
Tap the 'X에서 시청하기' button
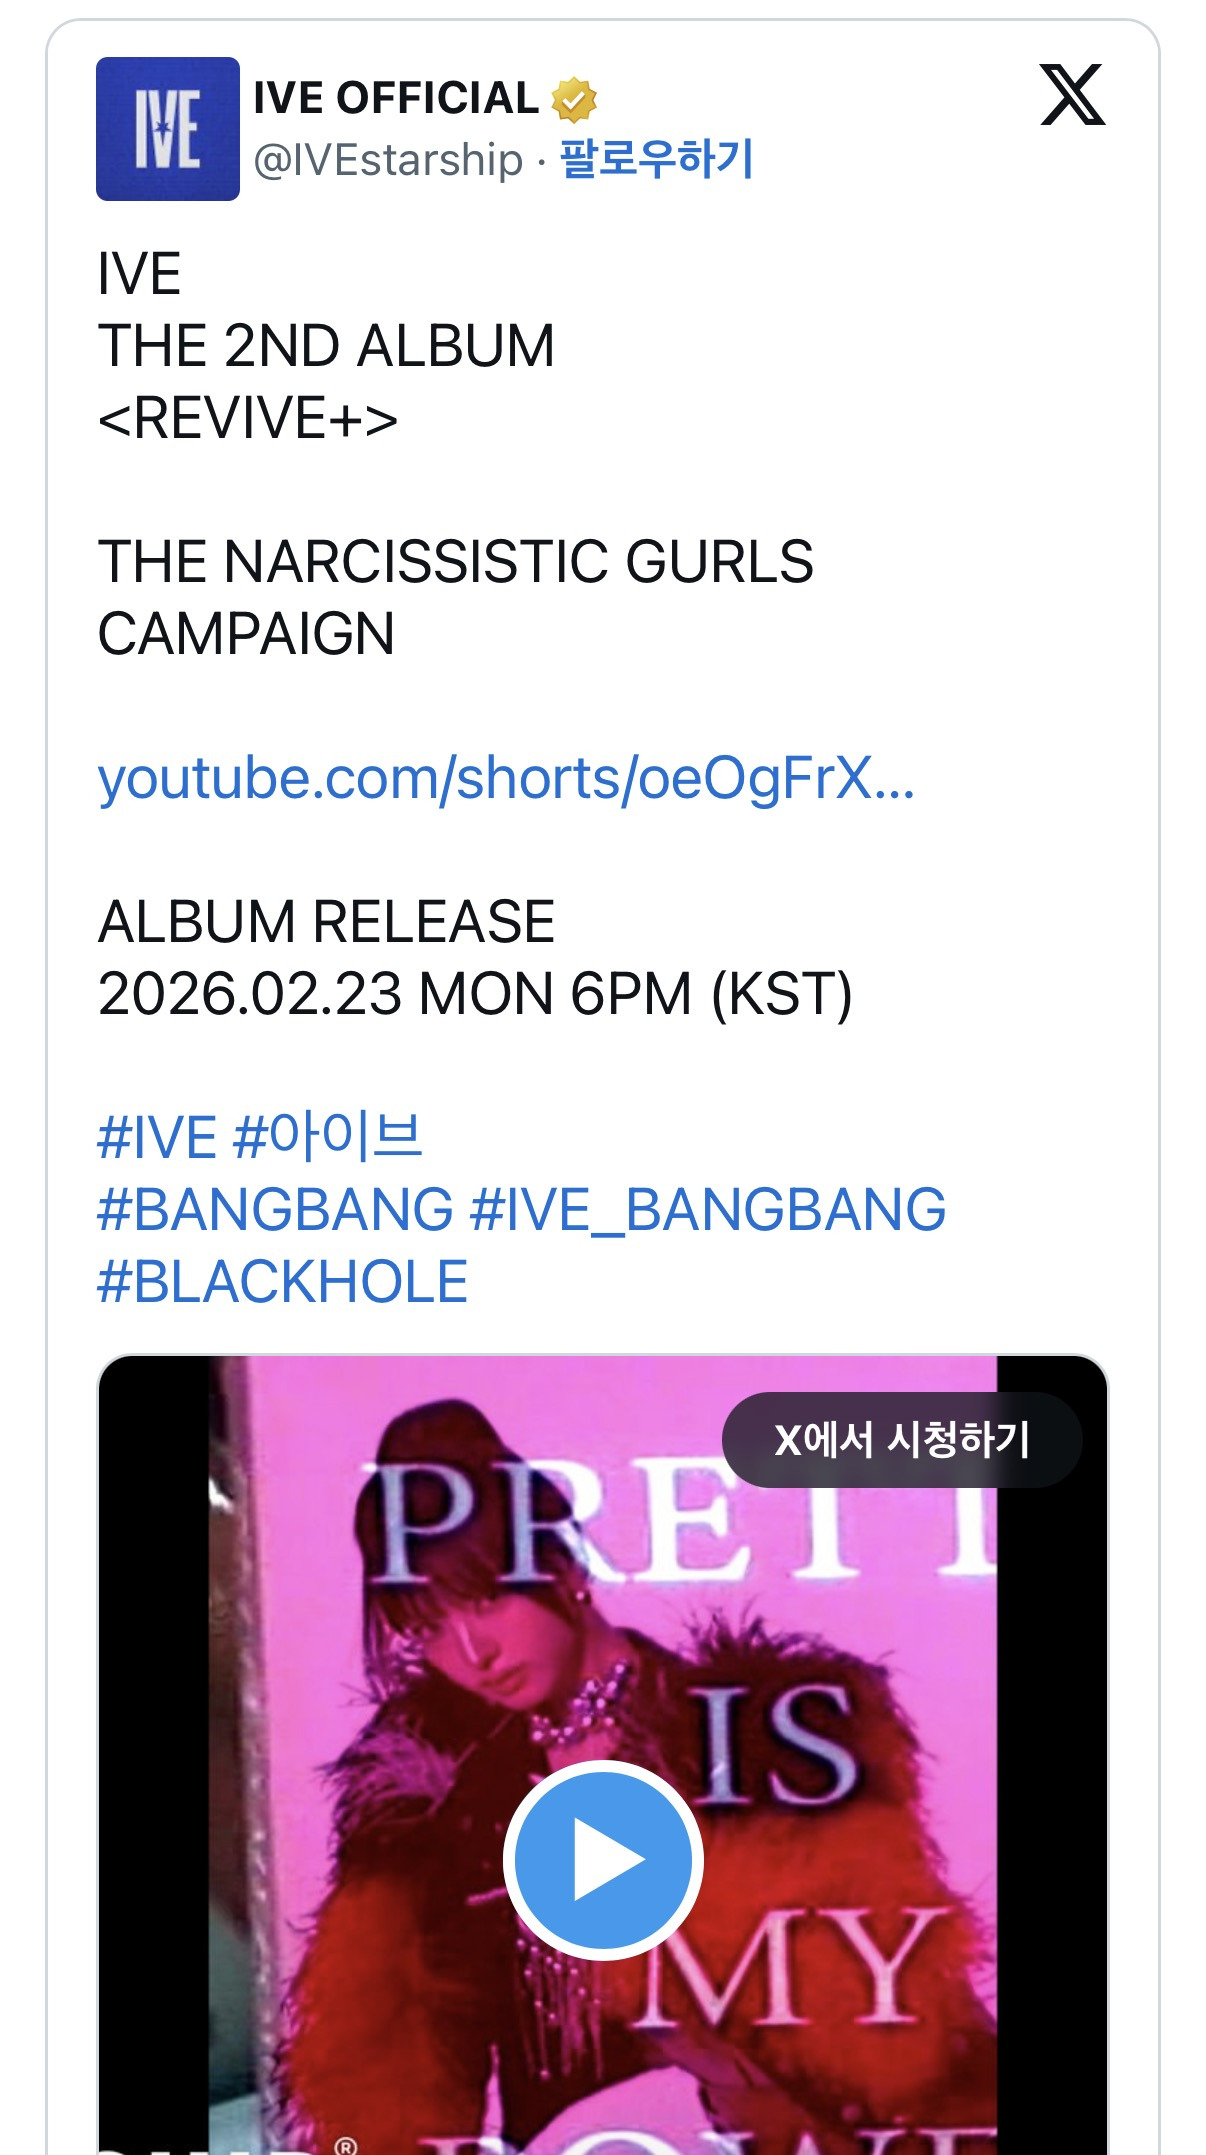(902, 1440)
